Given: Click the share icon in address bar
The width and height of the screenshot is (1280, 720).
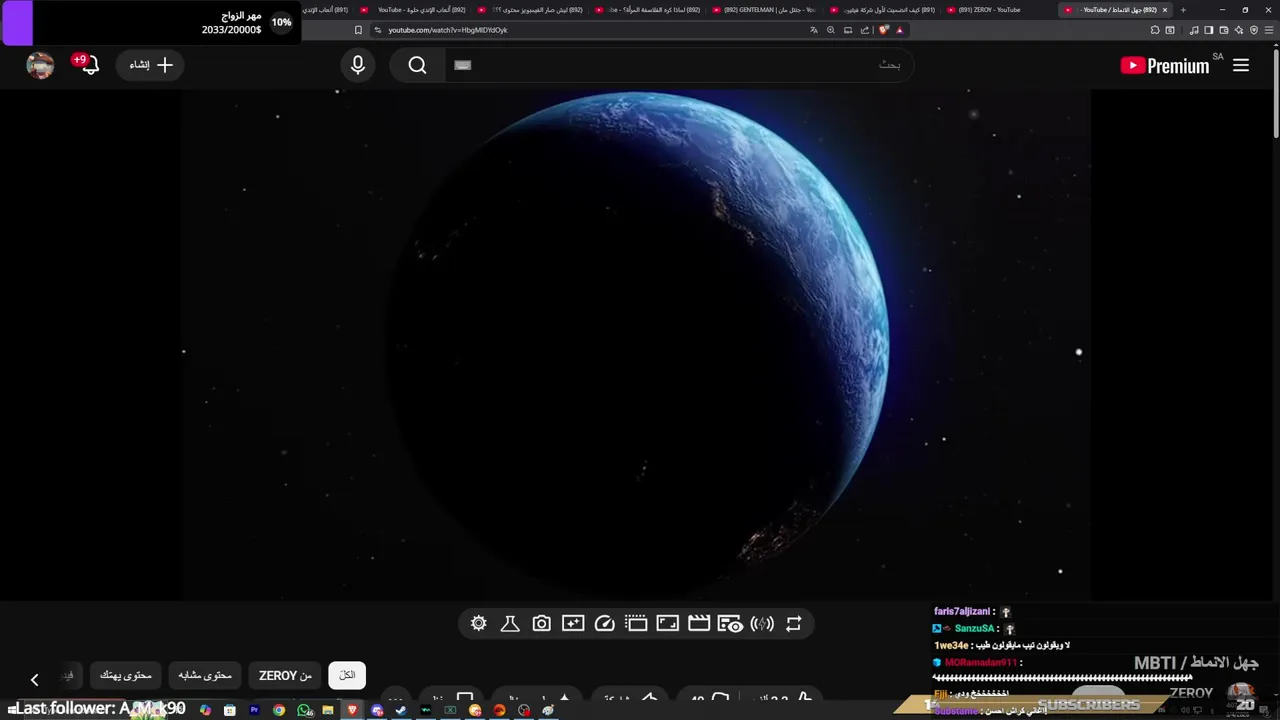Looking at the screenshot, I should 865,30.
